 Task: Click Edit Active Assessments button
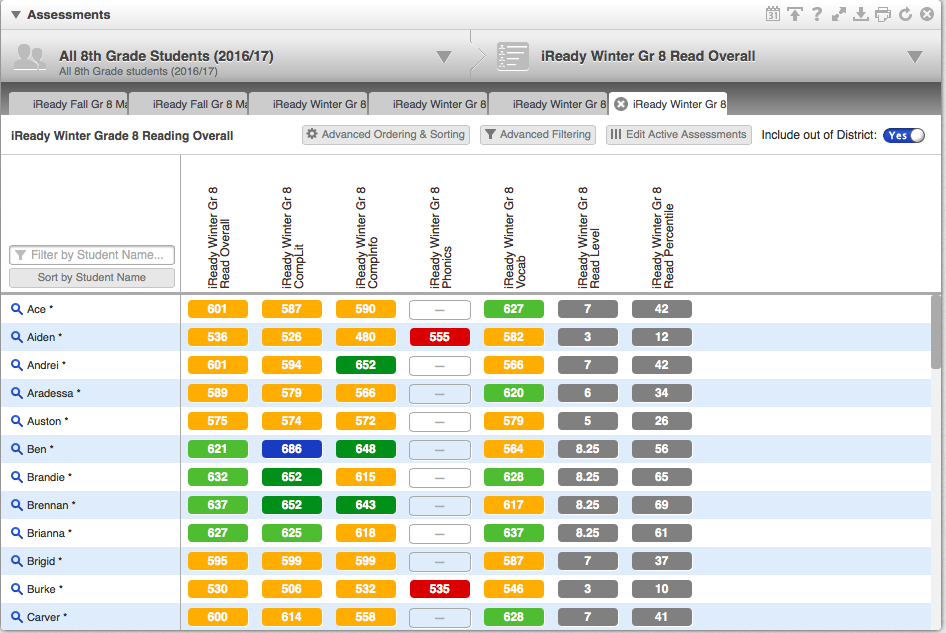(x=679, y=135)
